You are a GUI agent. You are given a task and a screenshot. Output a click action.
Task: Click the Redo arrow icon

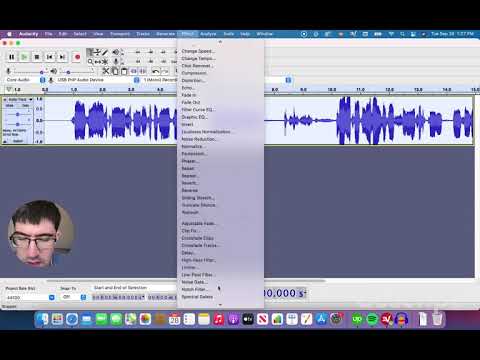pyautogui.click(x=165, y=71)
